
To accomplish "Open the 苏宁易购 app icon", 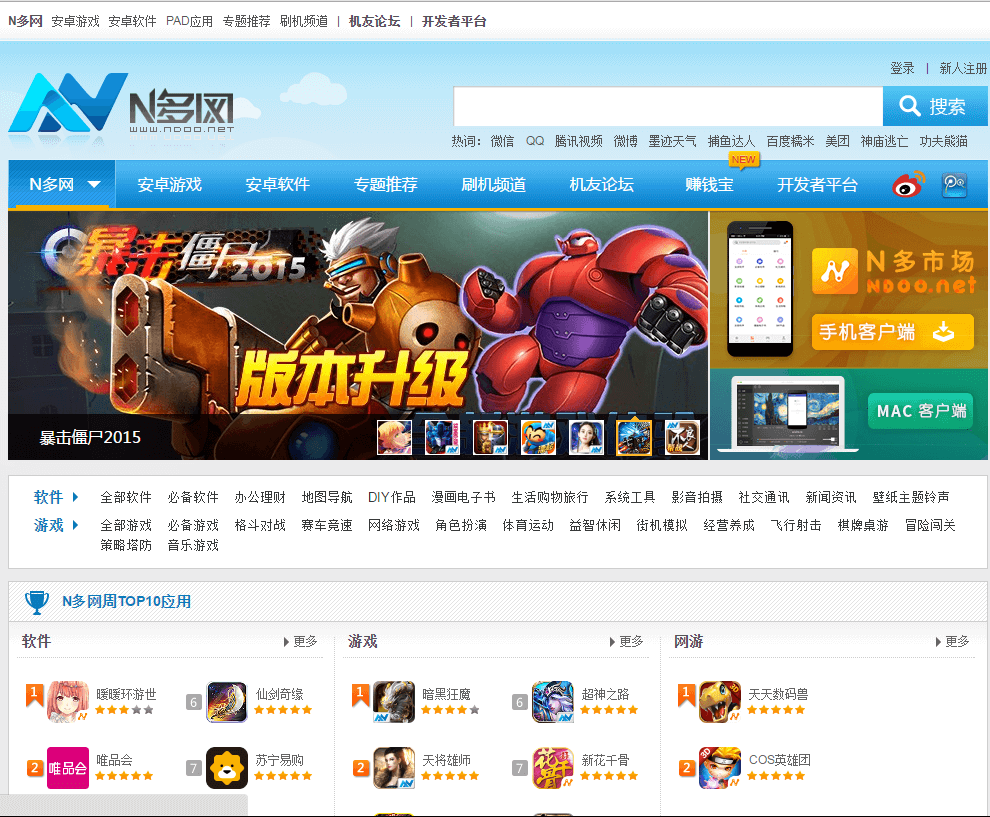I will coord(227,768).
